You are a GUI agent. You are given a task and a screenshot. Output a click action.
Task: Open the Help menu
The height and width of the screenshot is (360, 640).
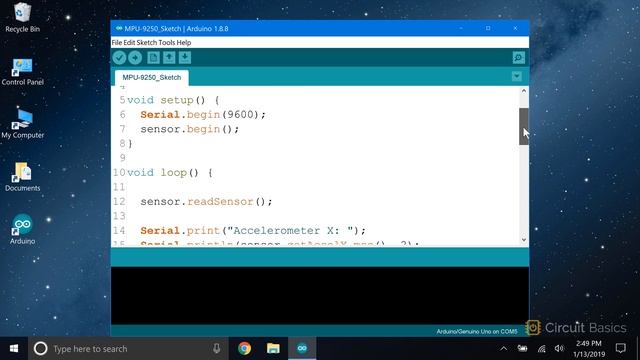click(184, 42)
